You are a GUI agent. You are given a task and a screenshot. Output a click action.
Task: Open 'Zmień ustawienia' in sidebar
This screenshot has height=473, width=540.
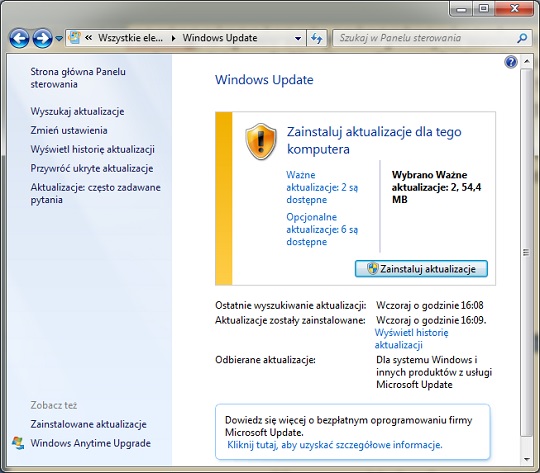(x=69, y=131)
